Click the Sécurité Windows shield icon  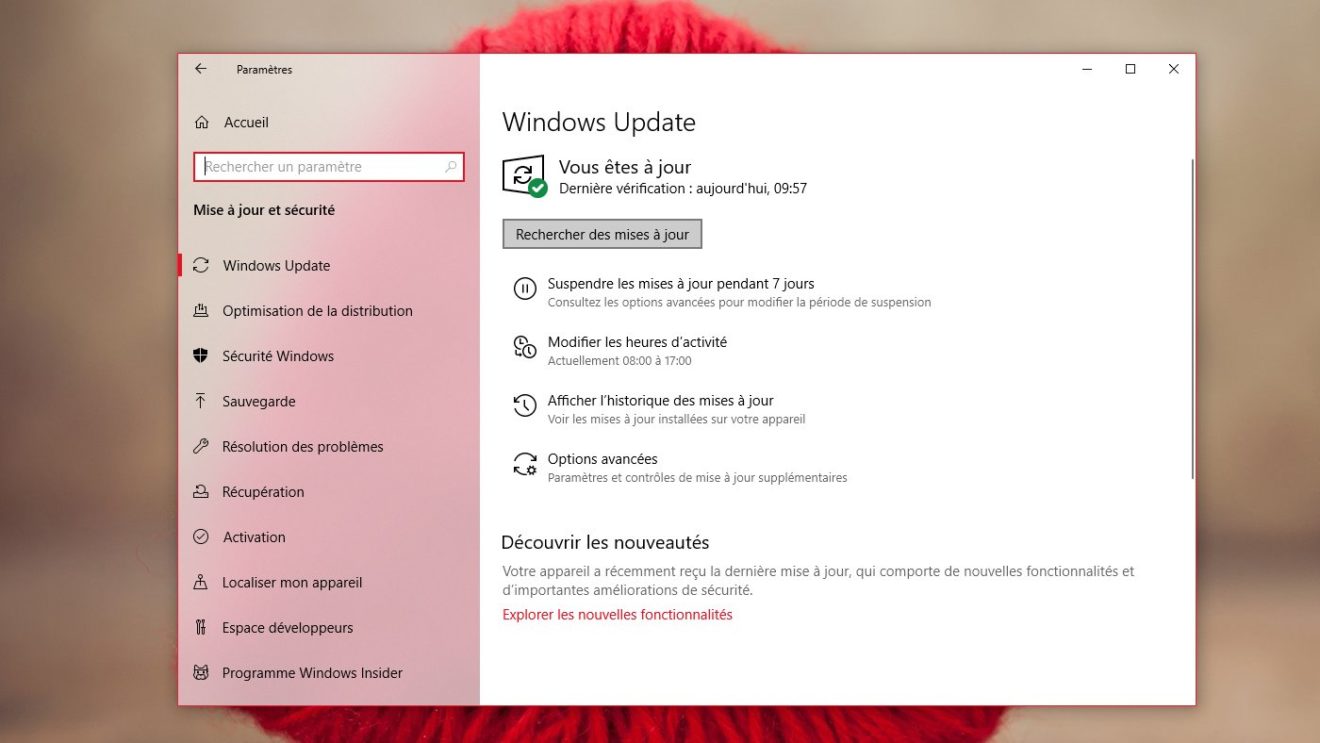tap(201, 356)
